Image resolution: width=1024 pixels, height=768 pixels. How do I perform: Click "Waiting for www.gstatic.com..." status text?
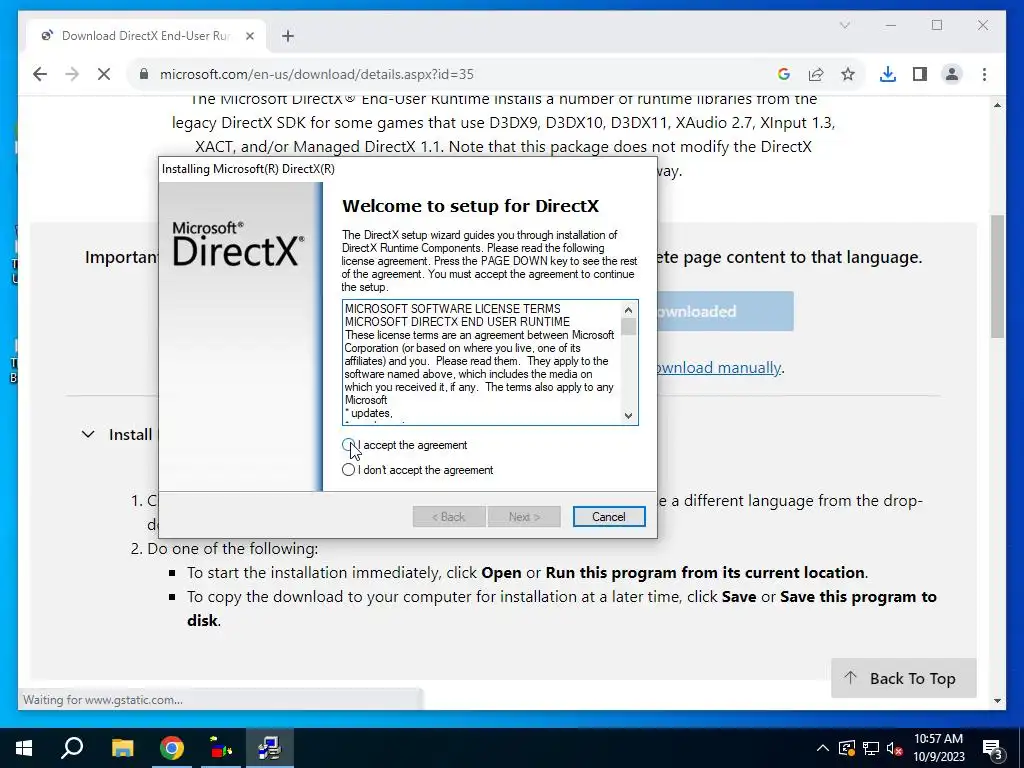(103, 699)
